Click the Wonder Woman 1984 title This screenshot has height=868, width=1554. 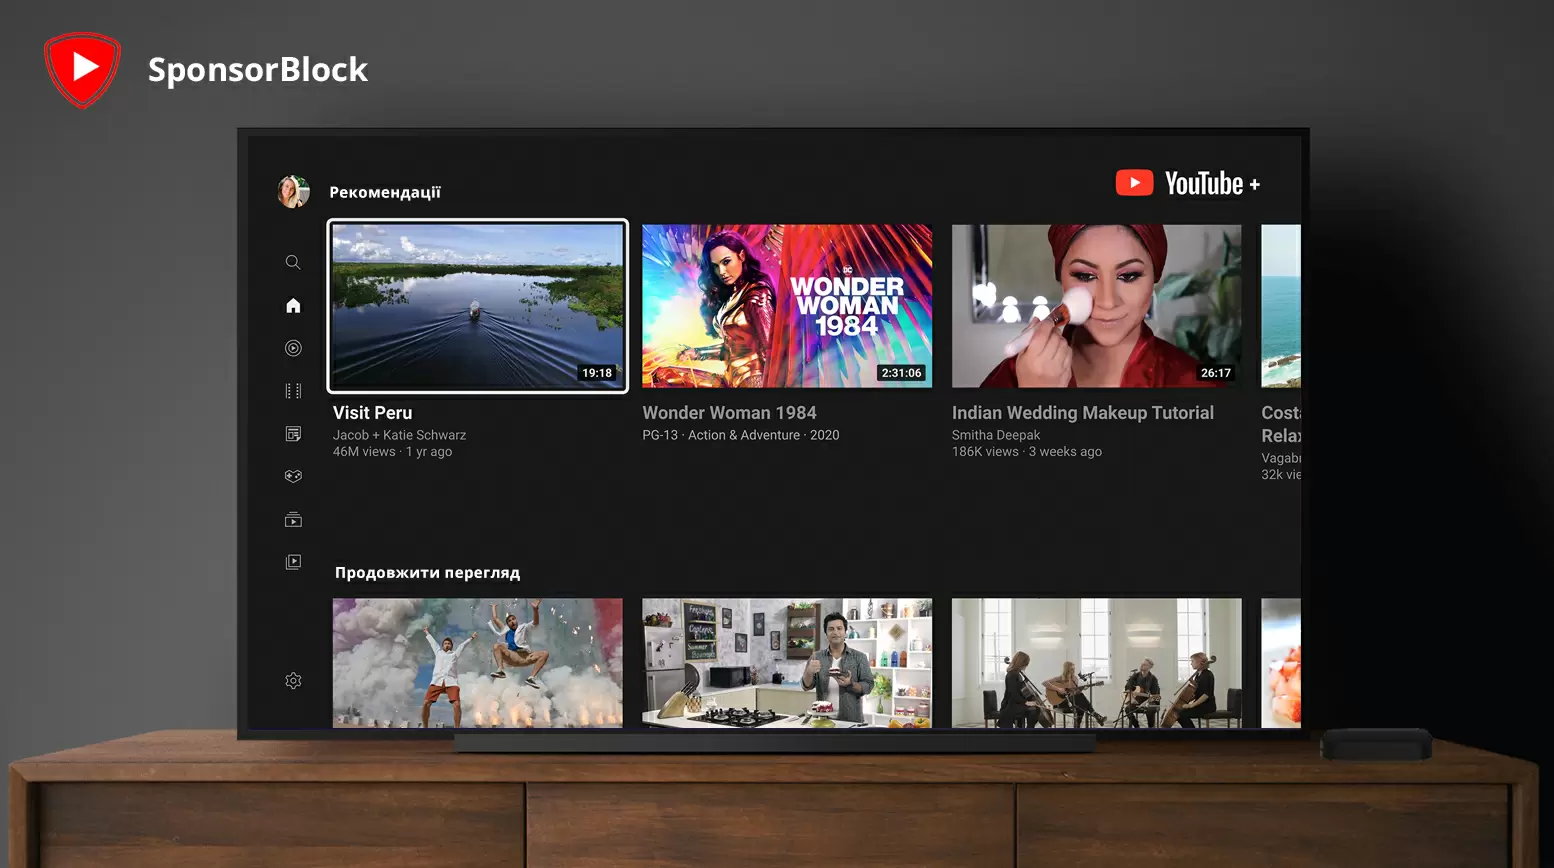pos(729,413)
